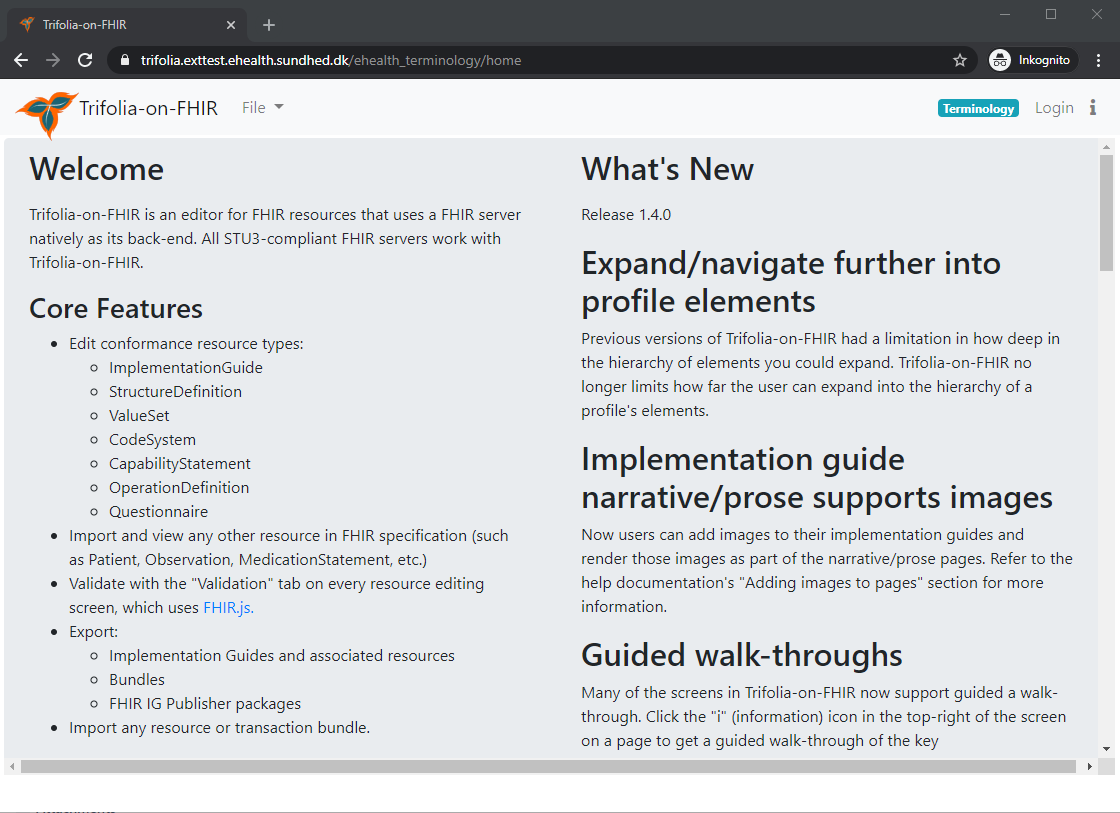Bookmark this page with the star icon
This screenshot has height=813, width=1120.
click(x=960, y=60)
